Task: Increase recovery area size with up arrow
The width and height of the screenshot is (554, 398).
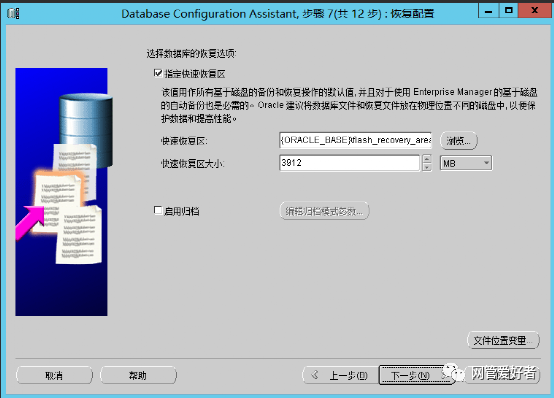Action: 427,159
